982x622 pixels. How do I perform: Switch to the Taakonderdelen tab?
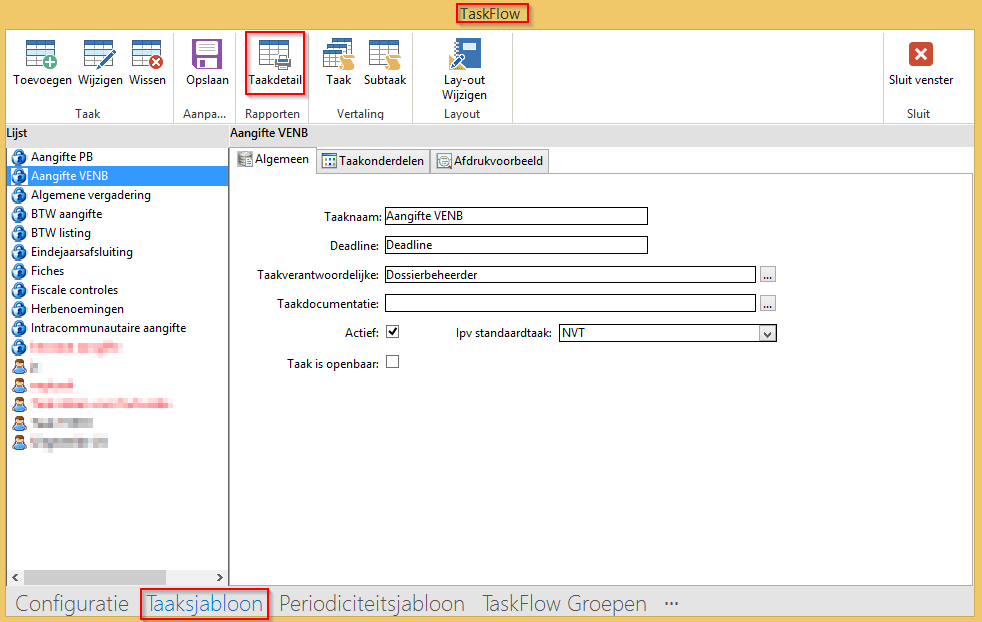[373, 161]
